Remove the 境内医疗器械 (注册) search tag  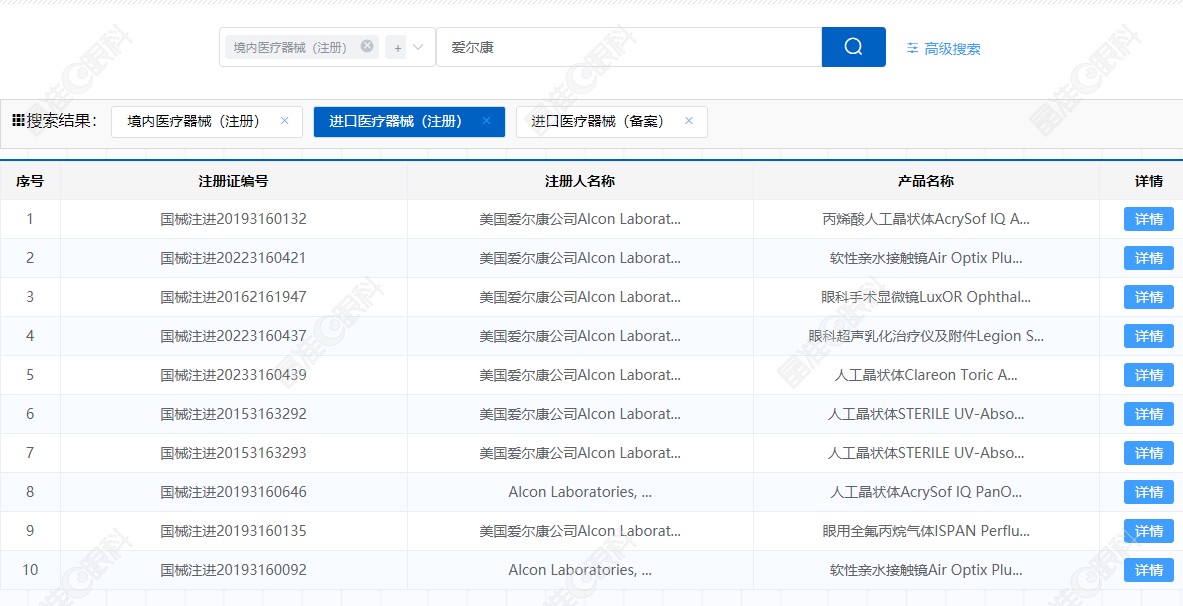[x=367, y=46]
